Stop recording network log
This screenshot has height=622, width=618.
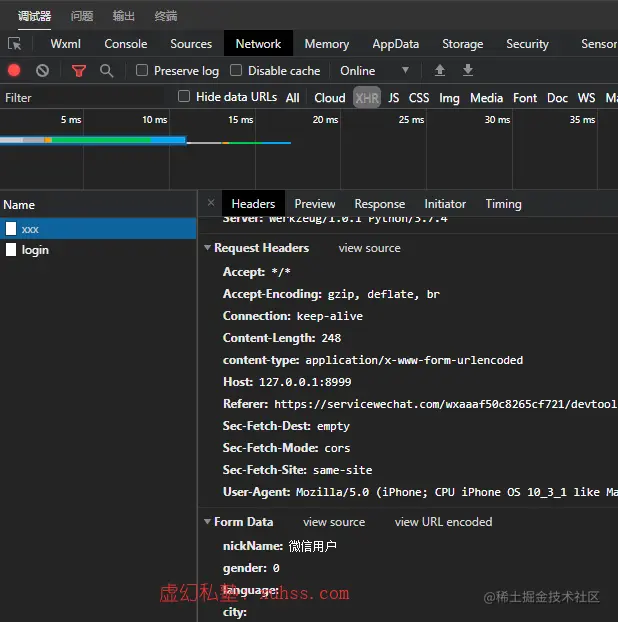point(14,71)
